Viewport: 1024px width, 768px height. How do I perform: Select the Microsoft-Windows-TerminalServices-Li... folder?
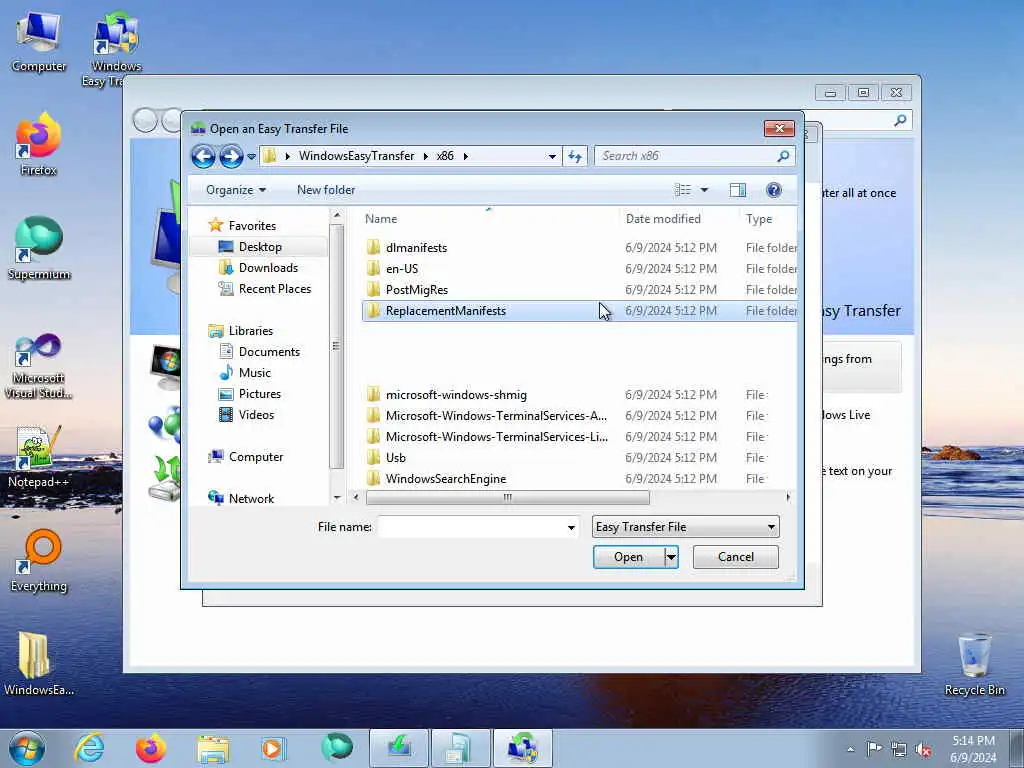[496, 437]
